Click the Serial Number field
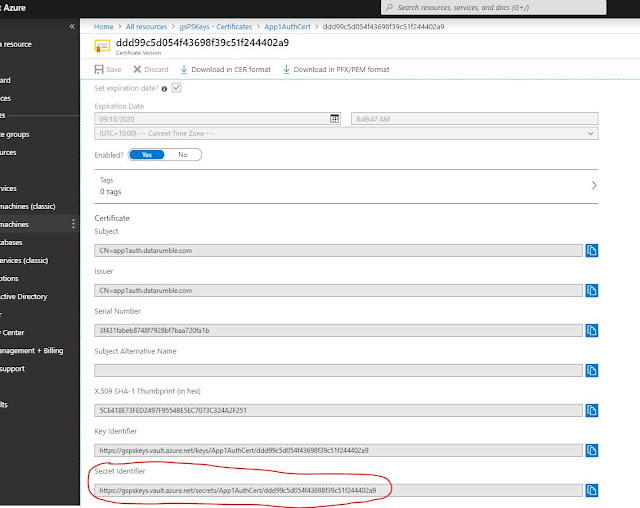640x508 pixels. tap(338, 331)
